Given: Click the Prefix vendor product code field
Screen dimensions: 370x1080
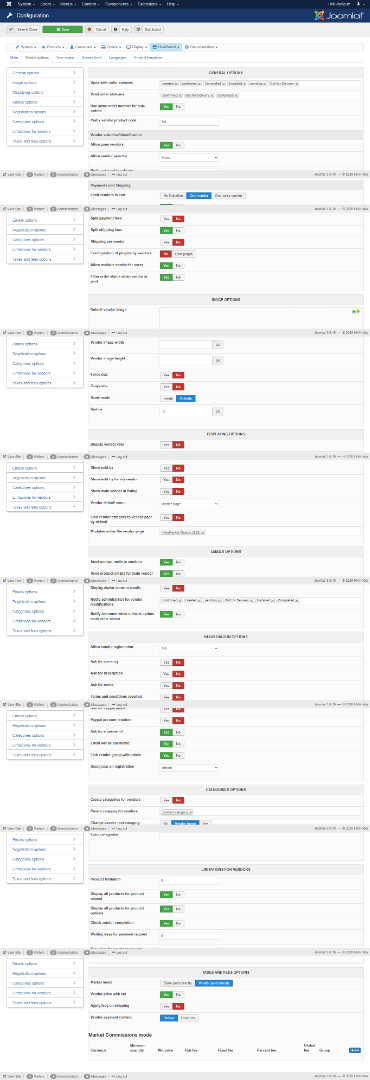Looking at the screenshot, I should [x=189, y=121].
